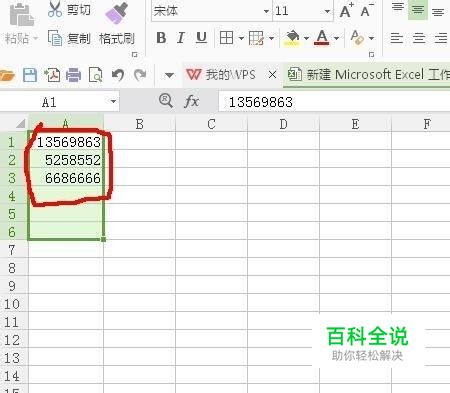
Task: Click cell containing 13569863
Action: [66, 142]
